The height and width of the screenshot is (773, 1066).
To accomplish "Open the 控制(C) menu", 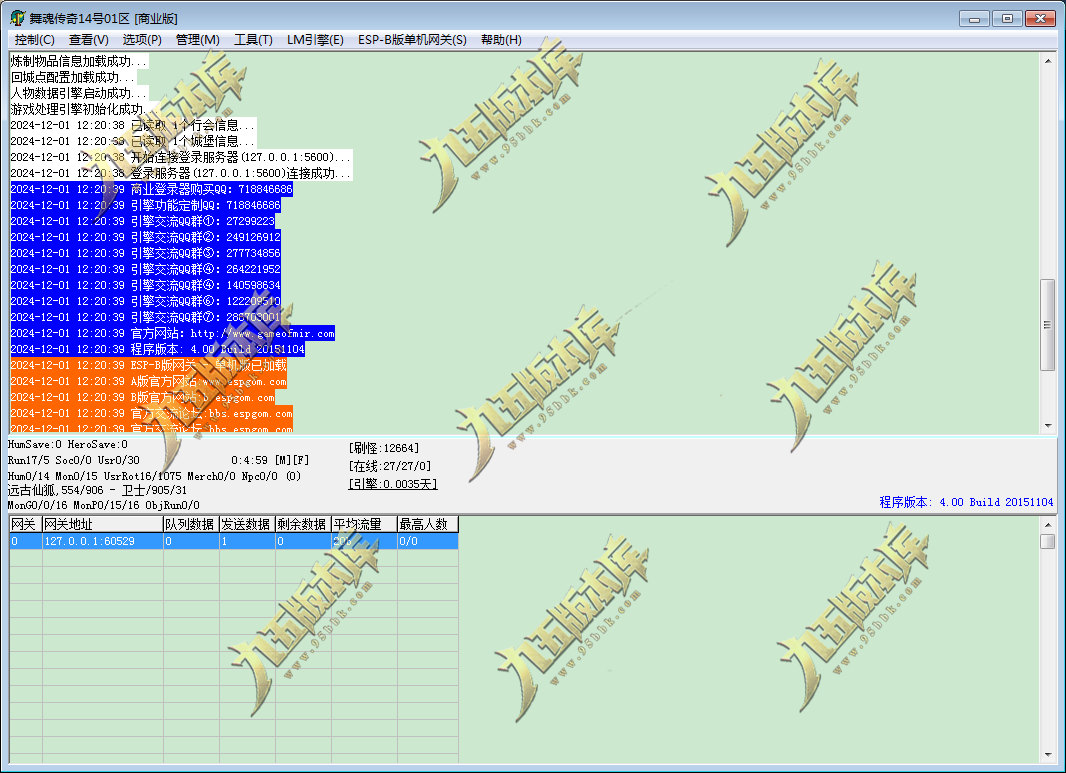I will (35, 40).
